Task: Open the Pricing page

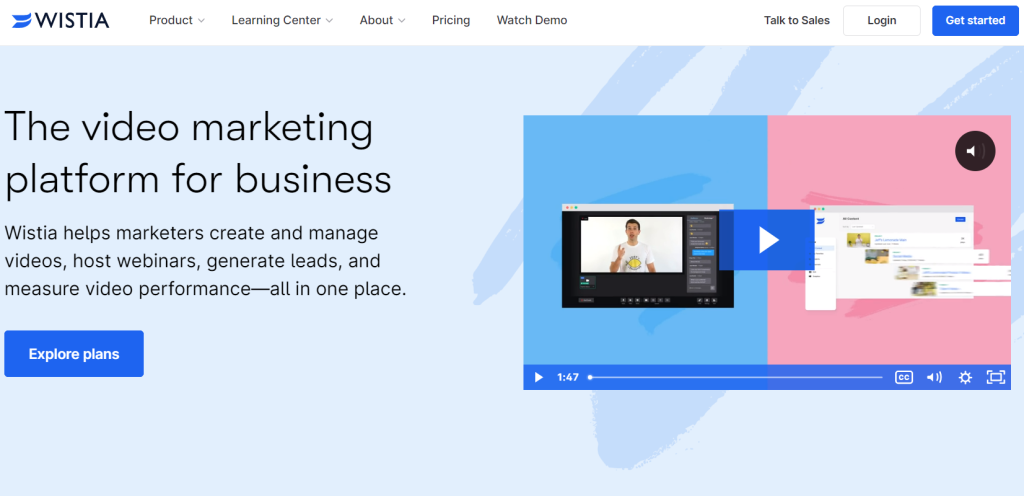Action: pos(451,20)
